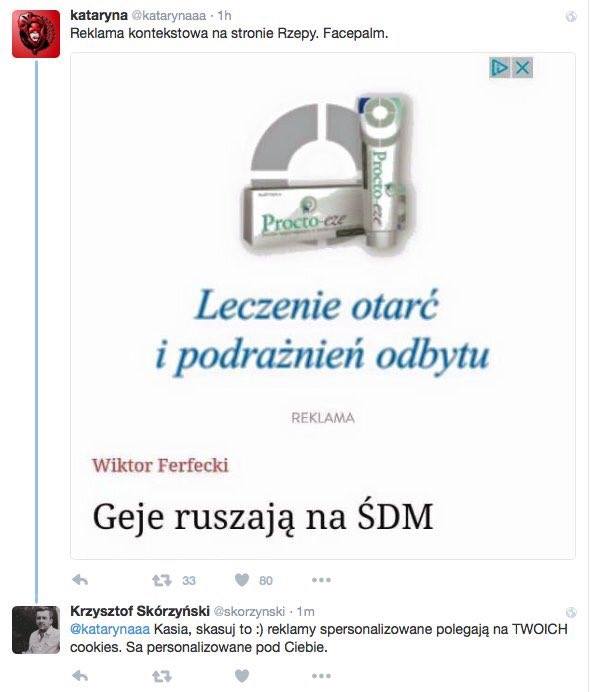
Task: Click the globe icon on Skórzyński's reply
Action: 571,613
